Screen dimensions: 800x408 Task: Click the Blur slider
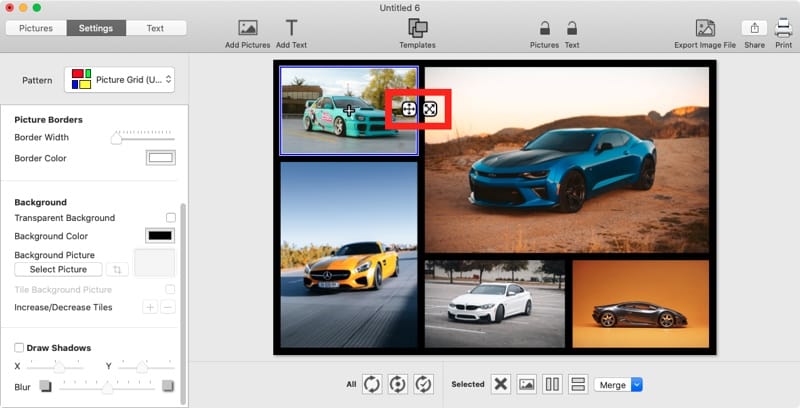(107, 387)
